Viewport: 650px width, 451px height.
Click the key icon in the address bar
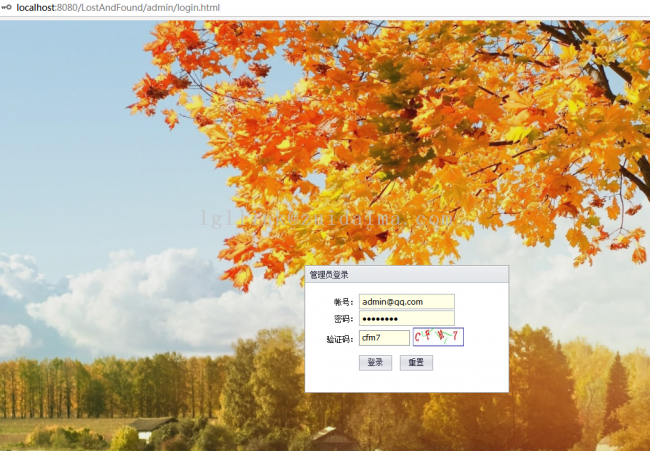coord(7,8)
